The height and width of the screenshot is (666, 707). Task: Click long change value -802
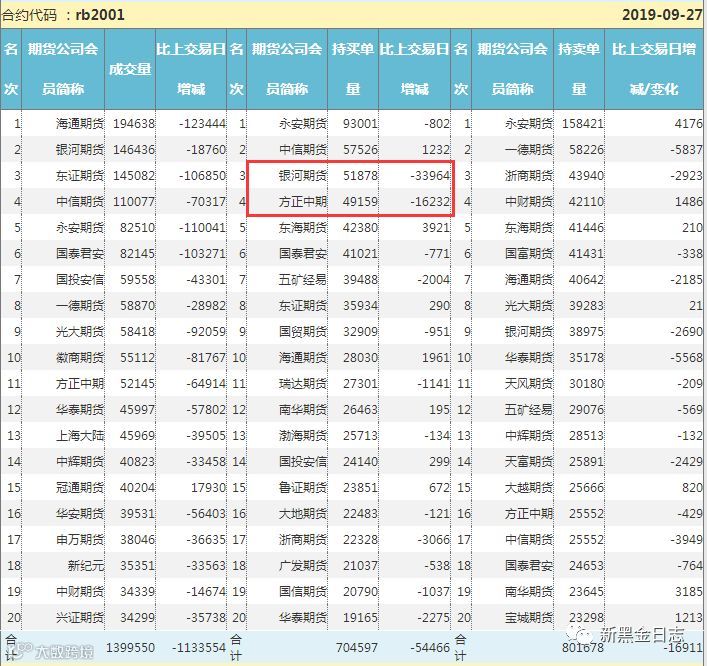pyautogui.click(x=437, y=124)
